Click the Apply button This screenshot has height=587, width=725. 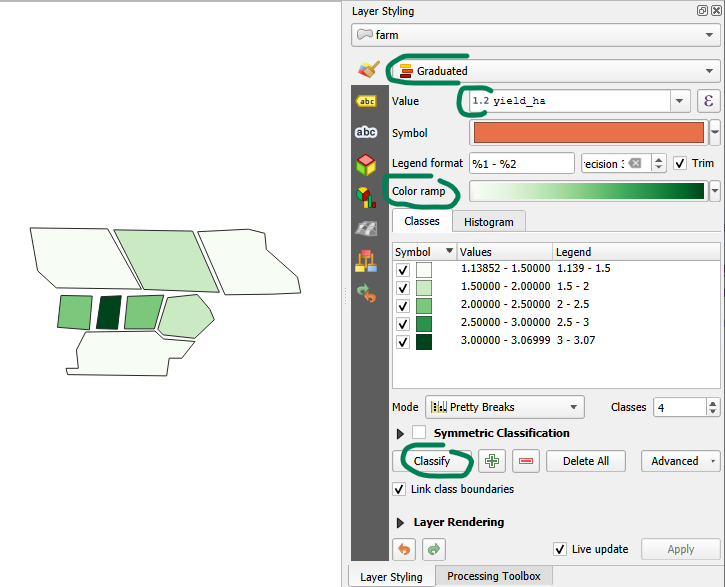681,549
